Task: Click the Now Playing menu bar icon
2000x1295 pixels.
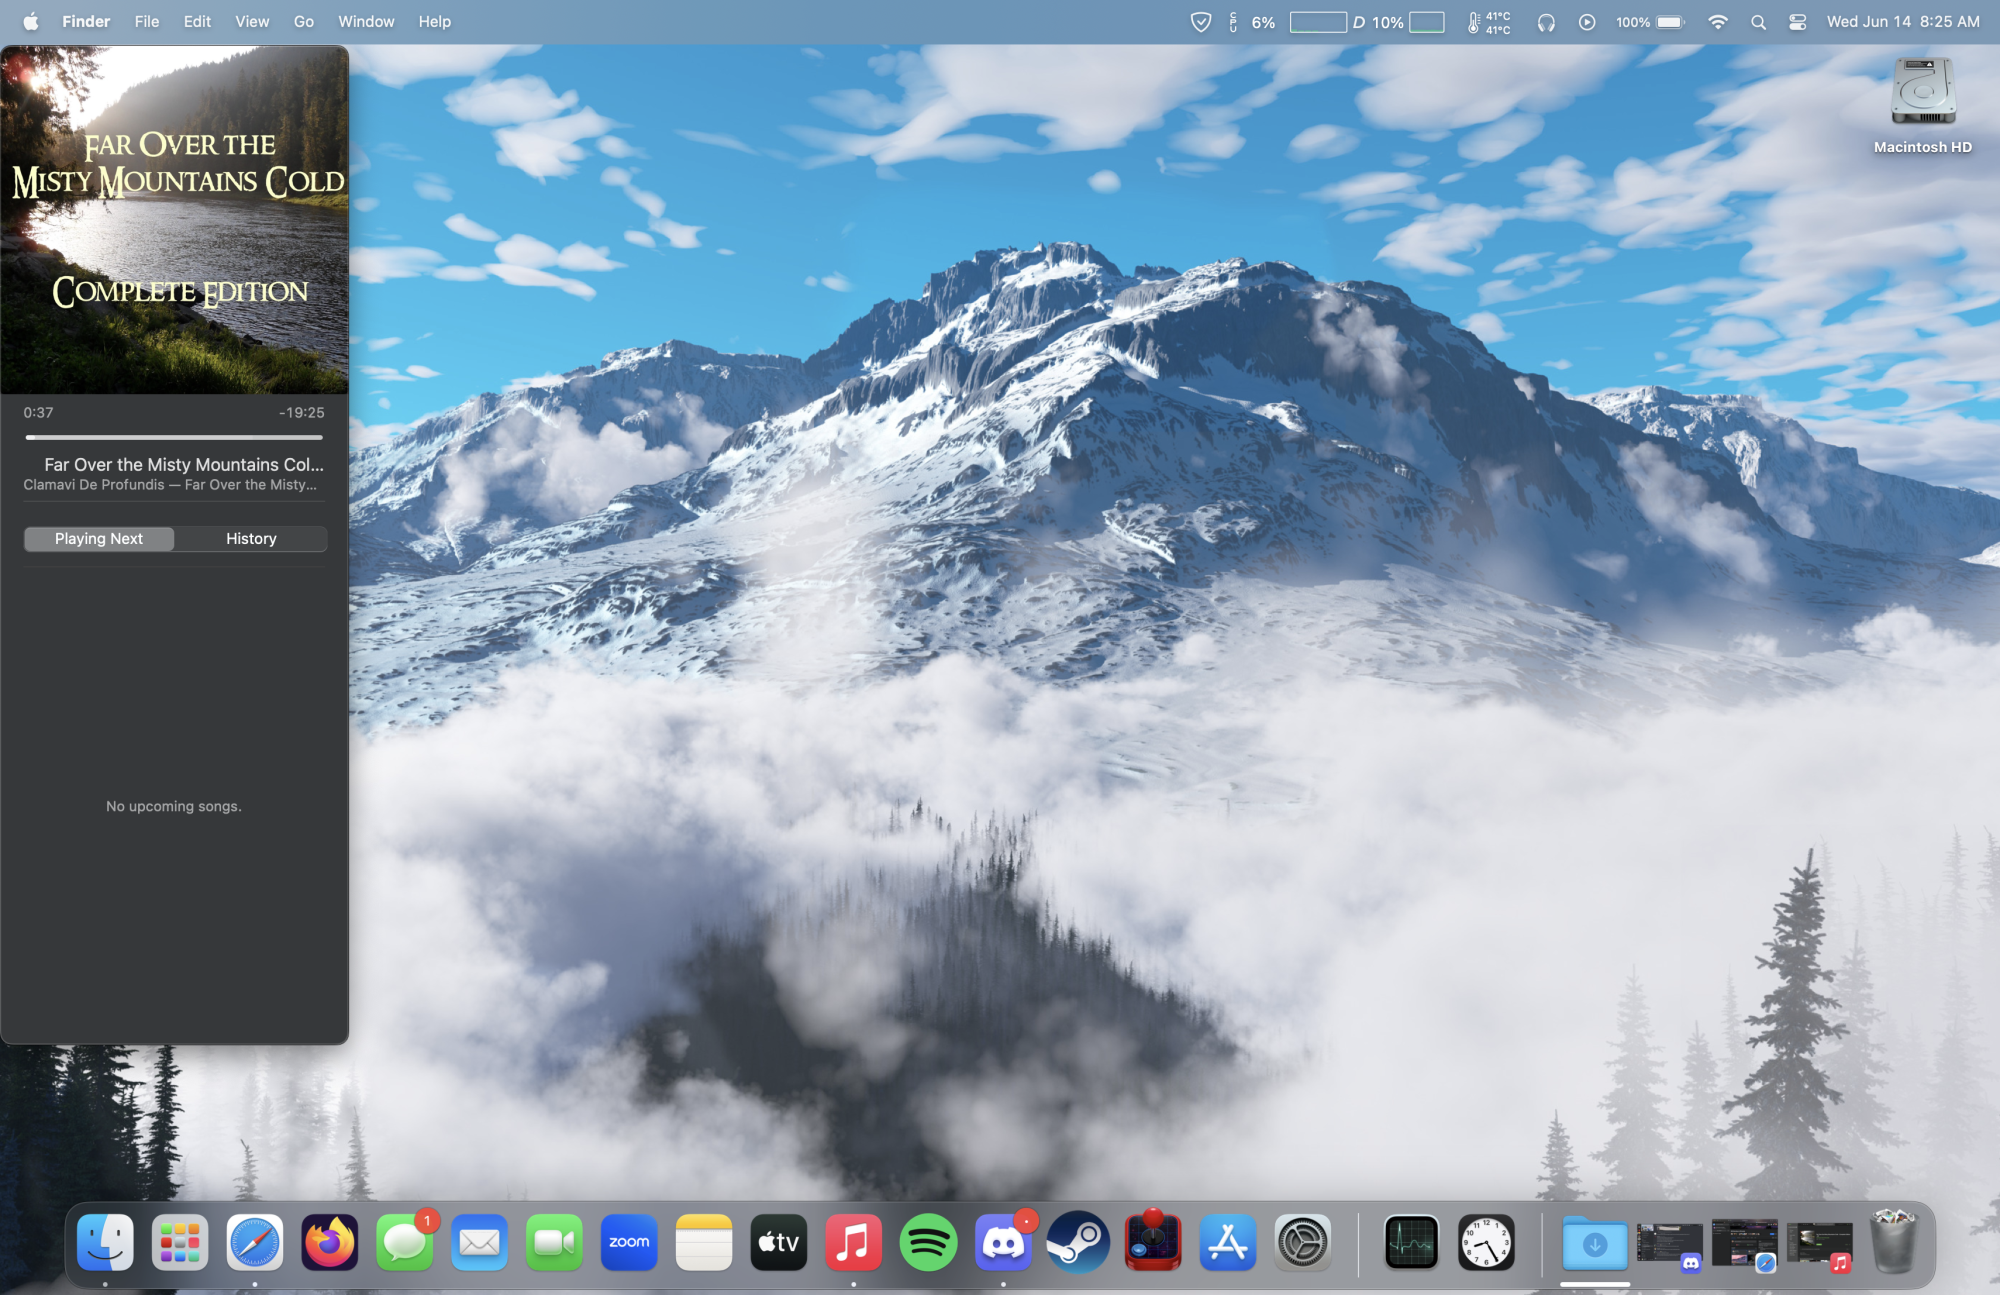Action: click(x=1587, y=22)
